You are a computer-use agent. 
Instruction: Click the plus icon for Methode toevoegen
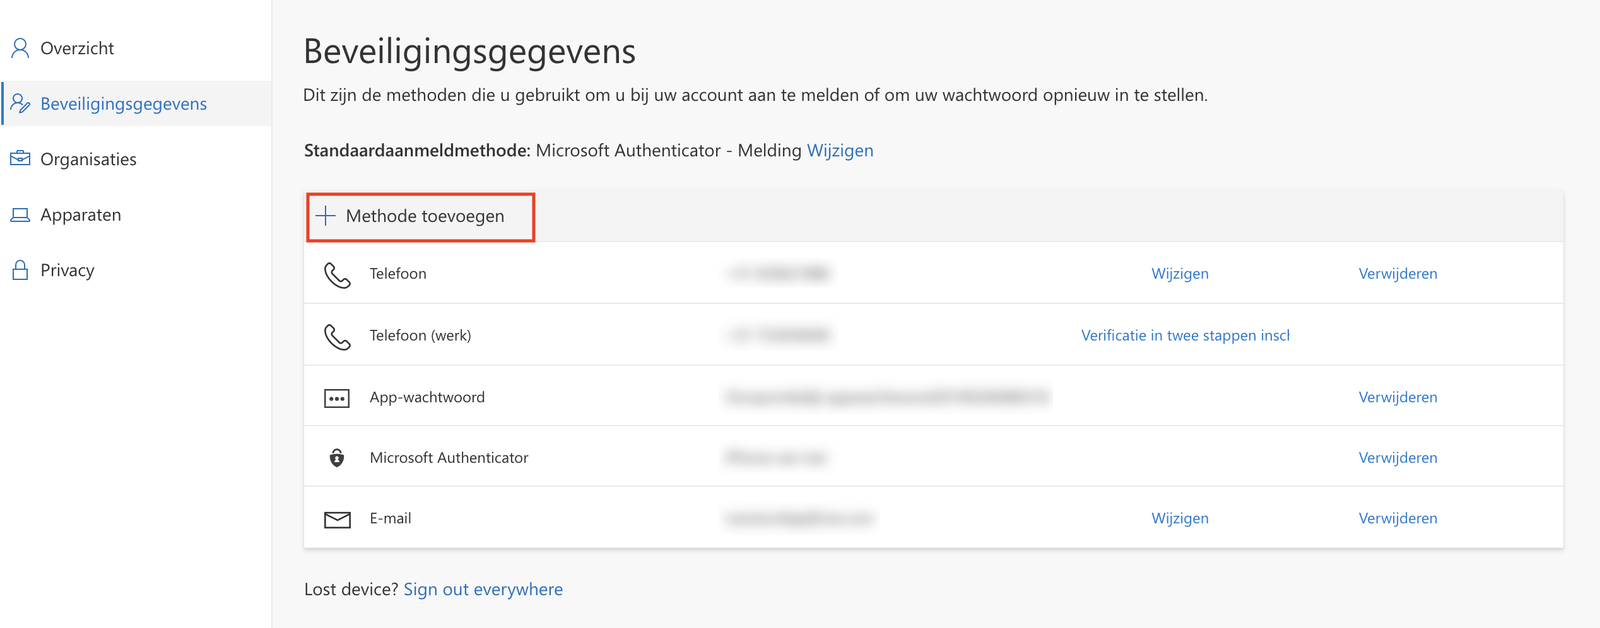point(326,216)
